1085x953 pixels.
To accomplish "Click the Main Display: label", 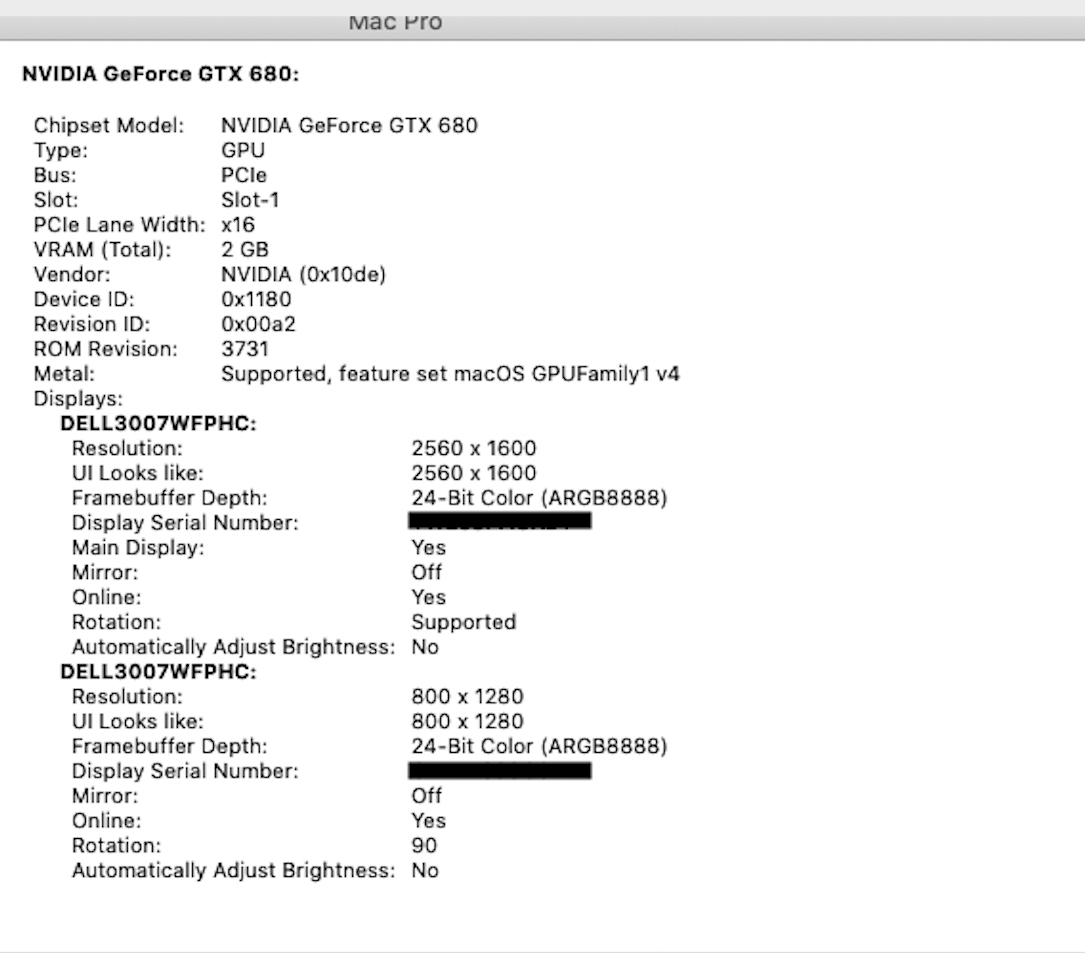I will point(138,548).
